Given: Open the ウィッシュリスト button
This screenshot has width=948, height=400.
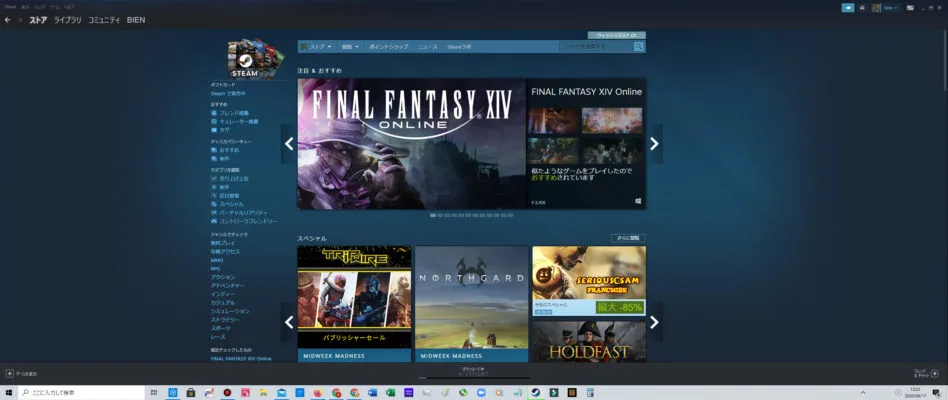Looking at the screenshot, I should (x=616, y=36).
